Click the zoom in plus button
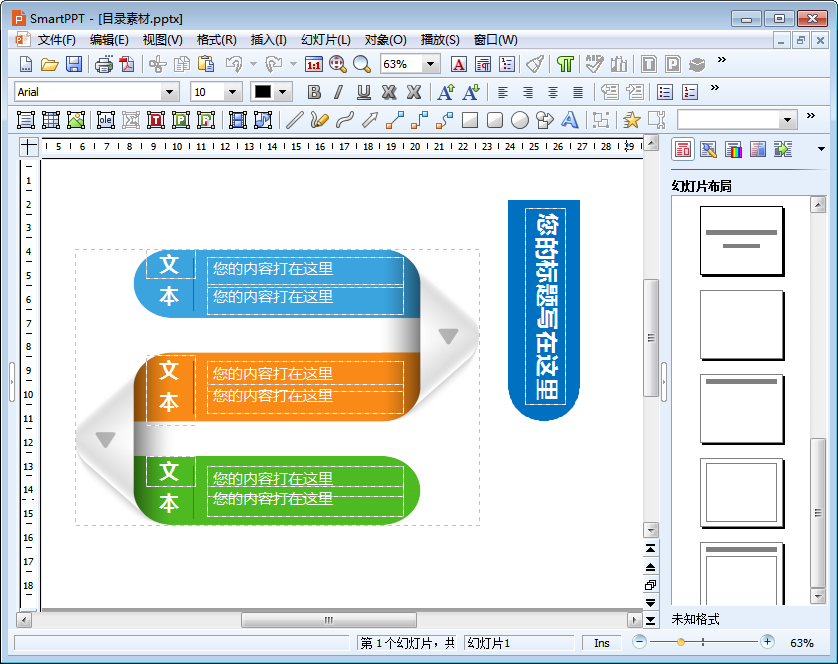838x664 pixels. 767,642
